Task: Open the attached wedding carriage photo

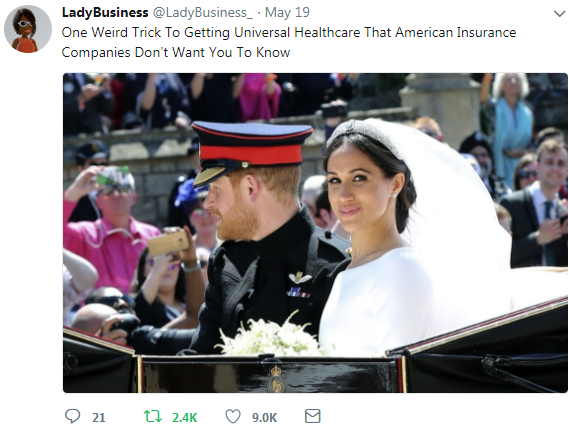Action: coord(315,233)
